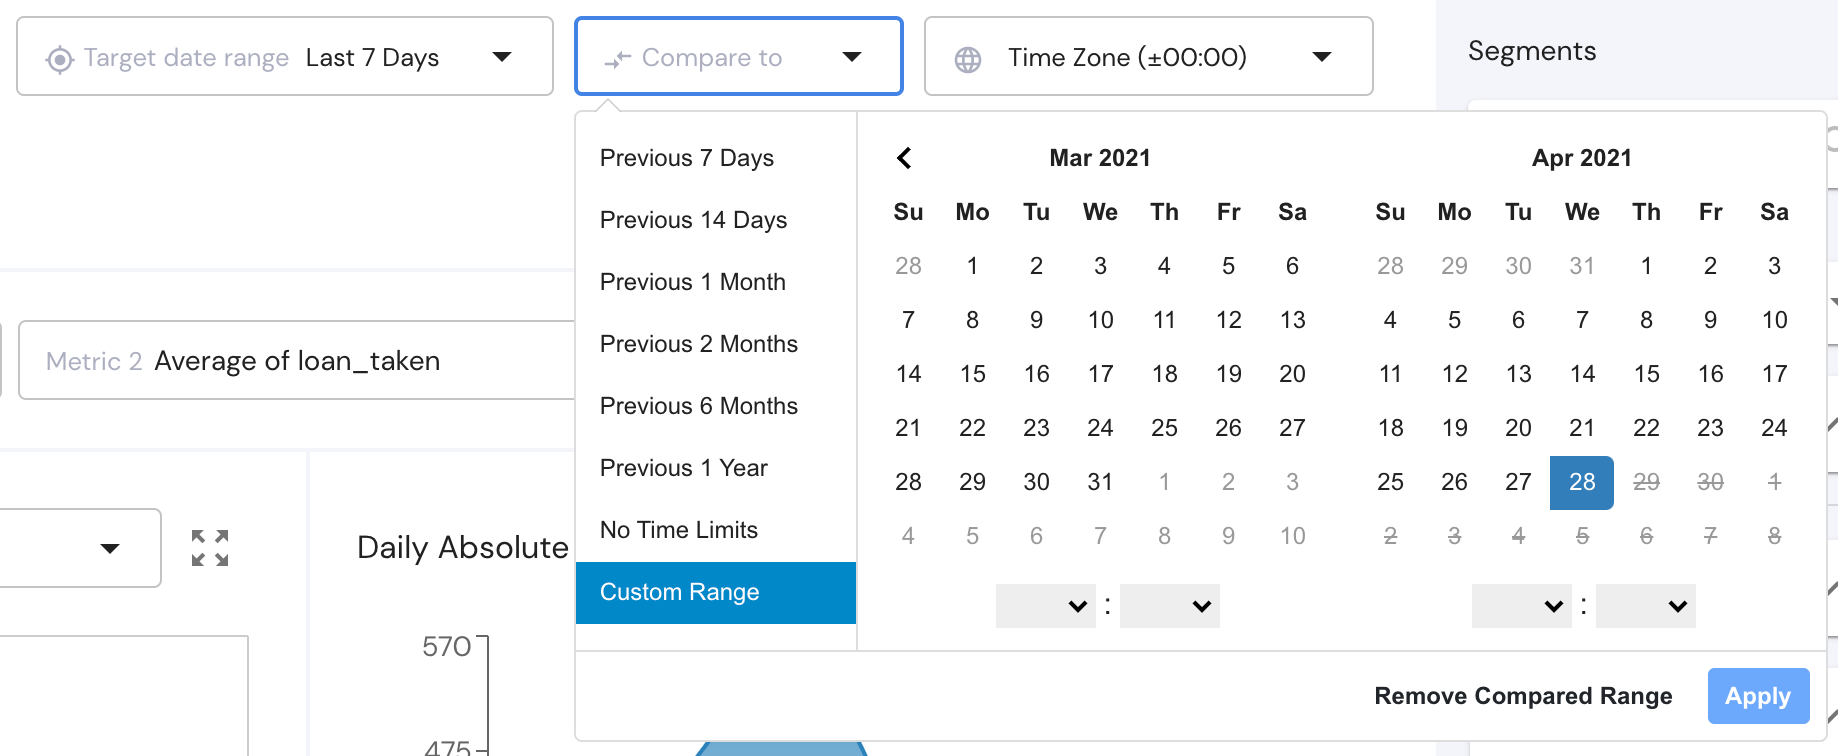
Task: Pick March 15 in Mar 2021 calendar
Action: [x=972, y=374]
